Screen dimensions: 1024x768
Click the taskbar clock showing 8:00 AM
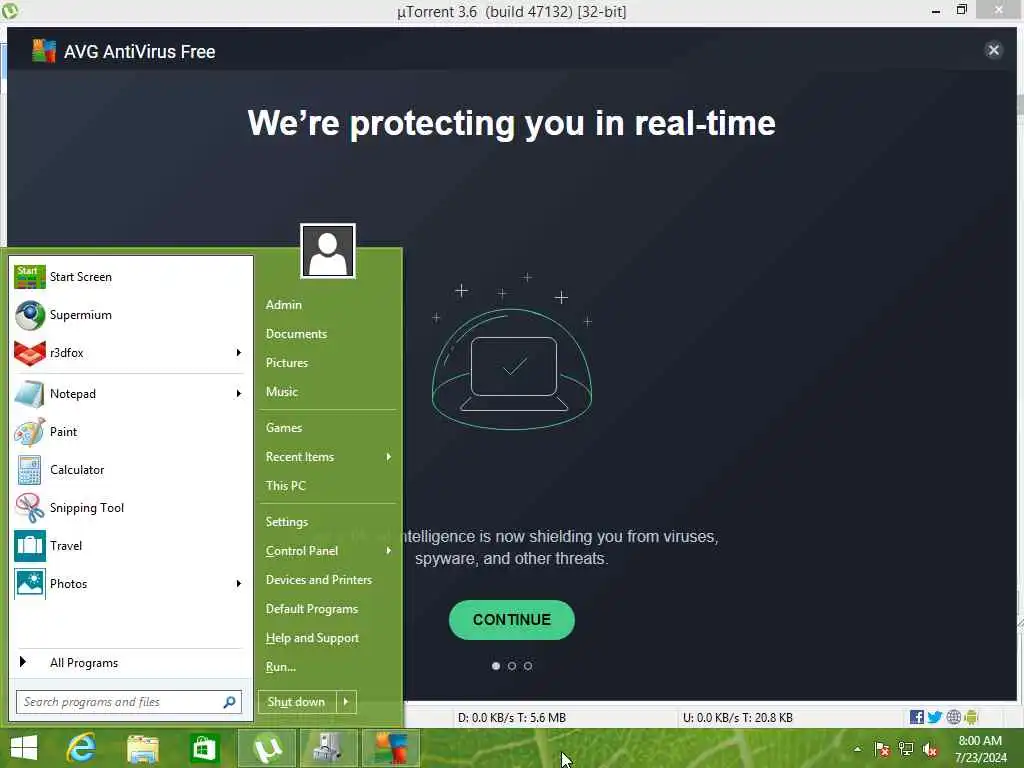click(980, 749)
